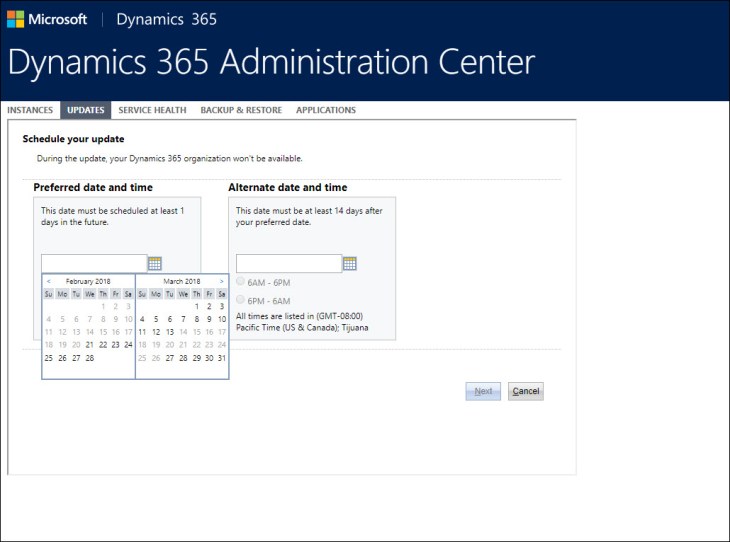This screenshot has width=730, height=542.
Task: Click the Pacific Time zone note text
Action: pyautogui.click(x=302, y=322)
